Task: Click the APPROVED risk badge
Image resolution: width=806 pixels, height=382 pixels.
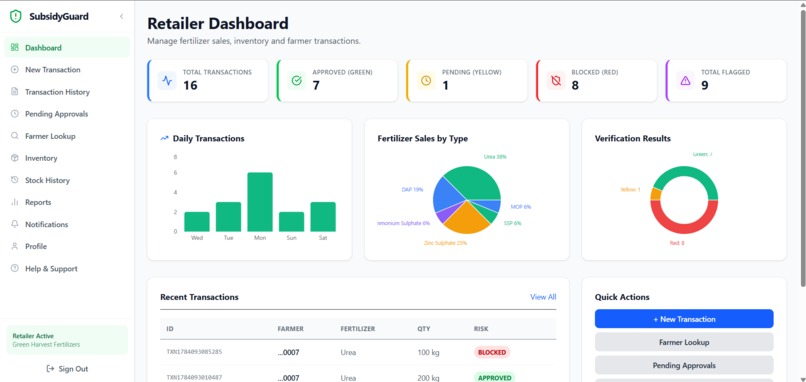Action: (494, 378)
